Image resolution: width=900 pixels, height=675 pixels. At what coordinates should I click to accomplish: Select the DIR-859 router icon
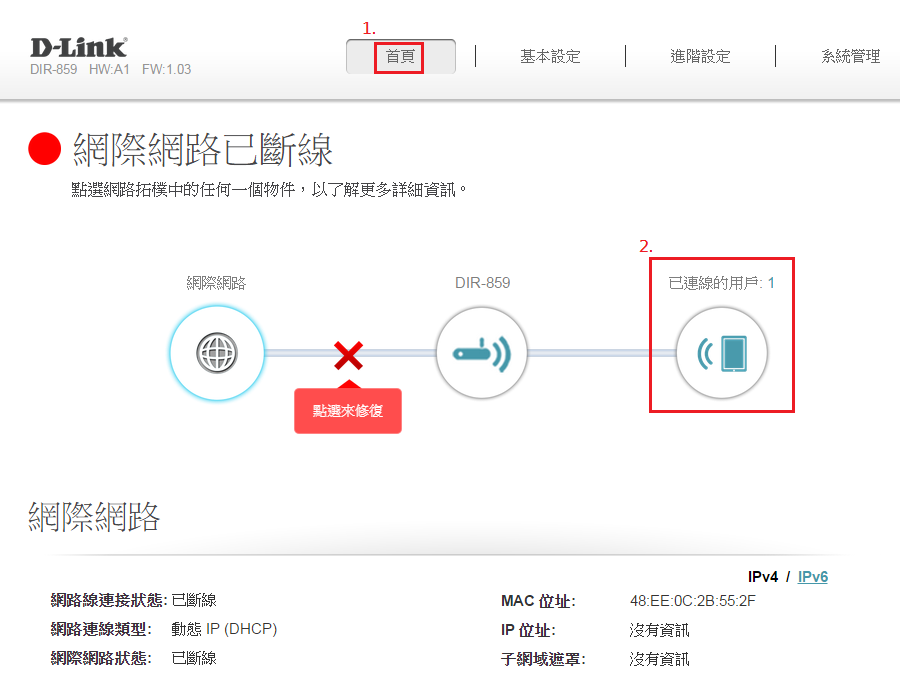[x=482, y=353]
